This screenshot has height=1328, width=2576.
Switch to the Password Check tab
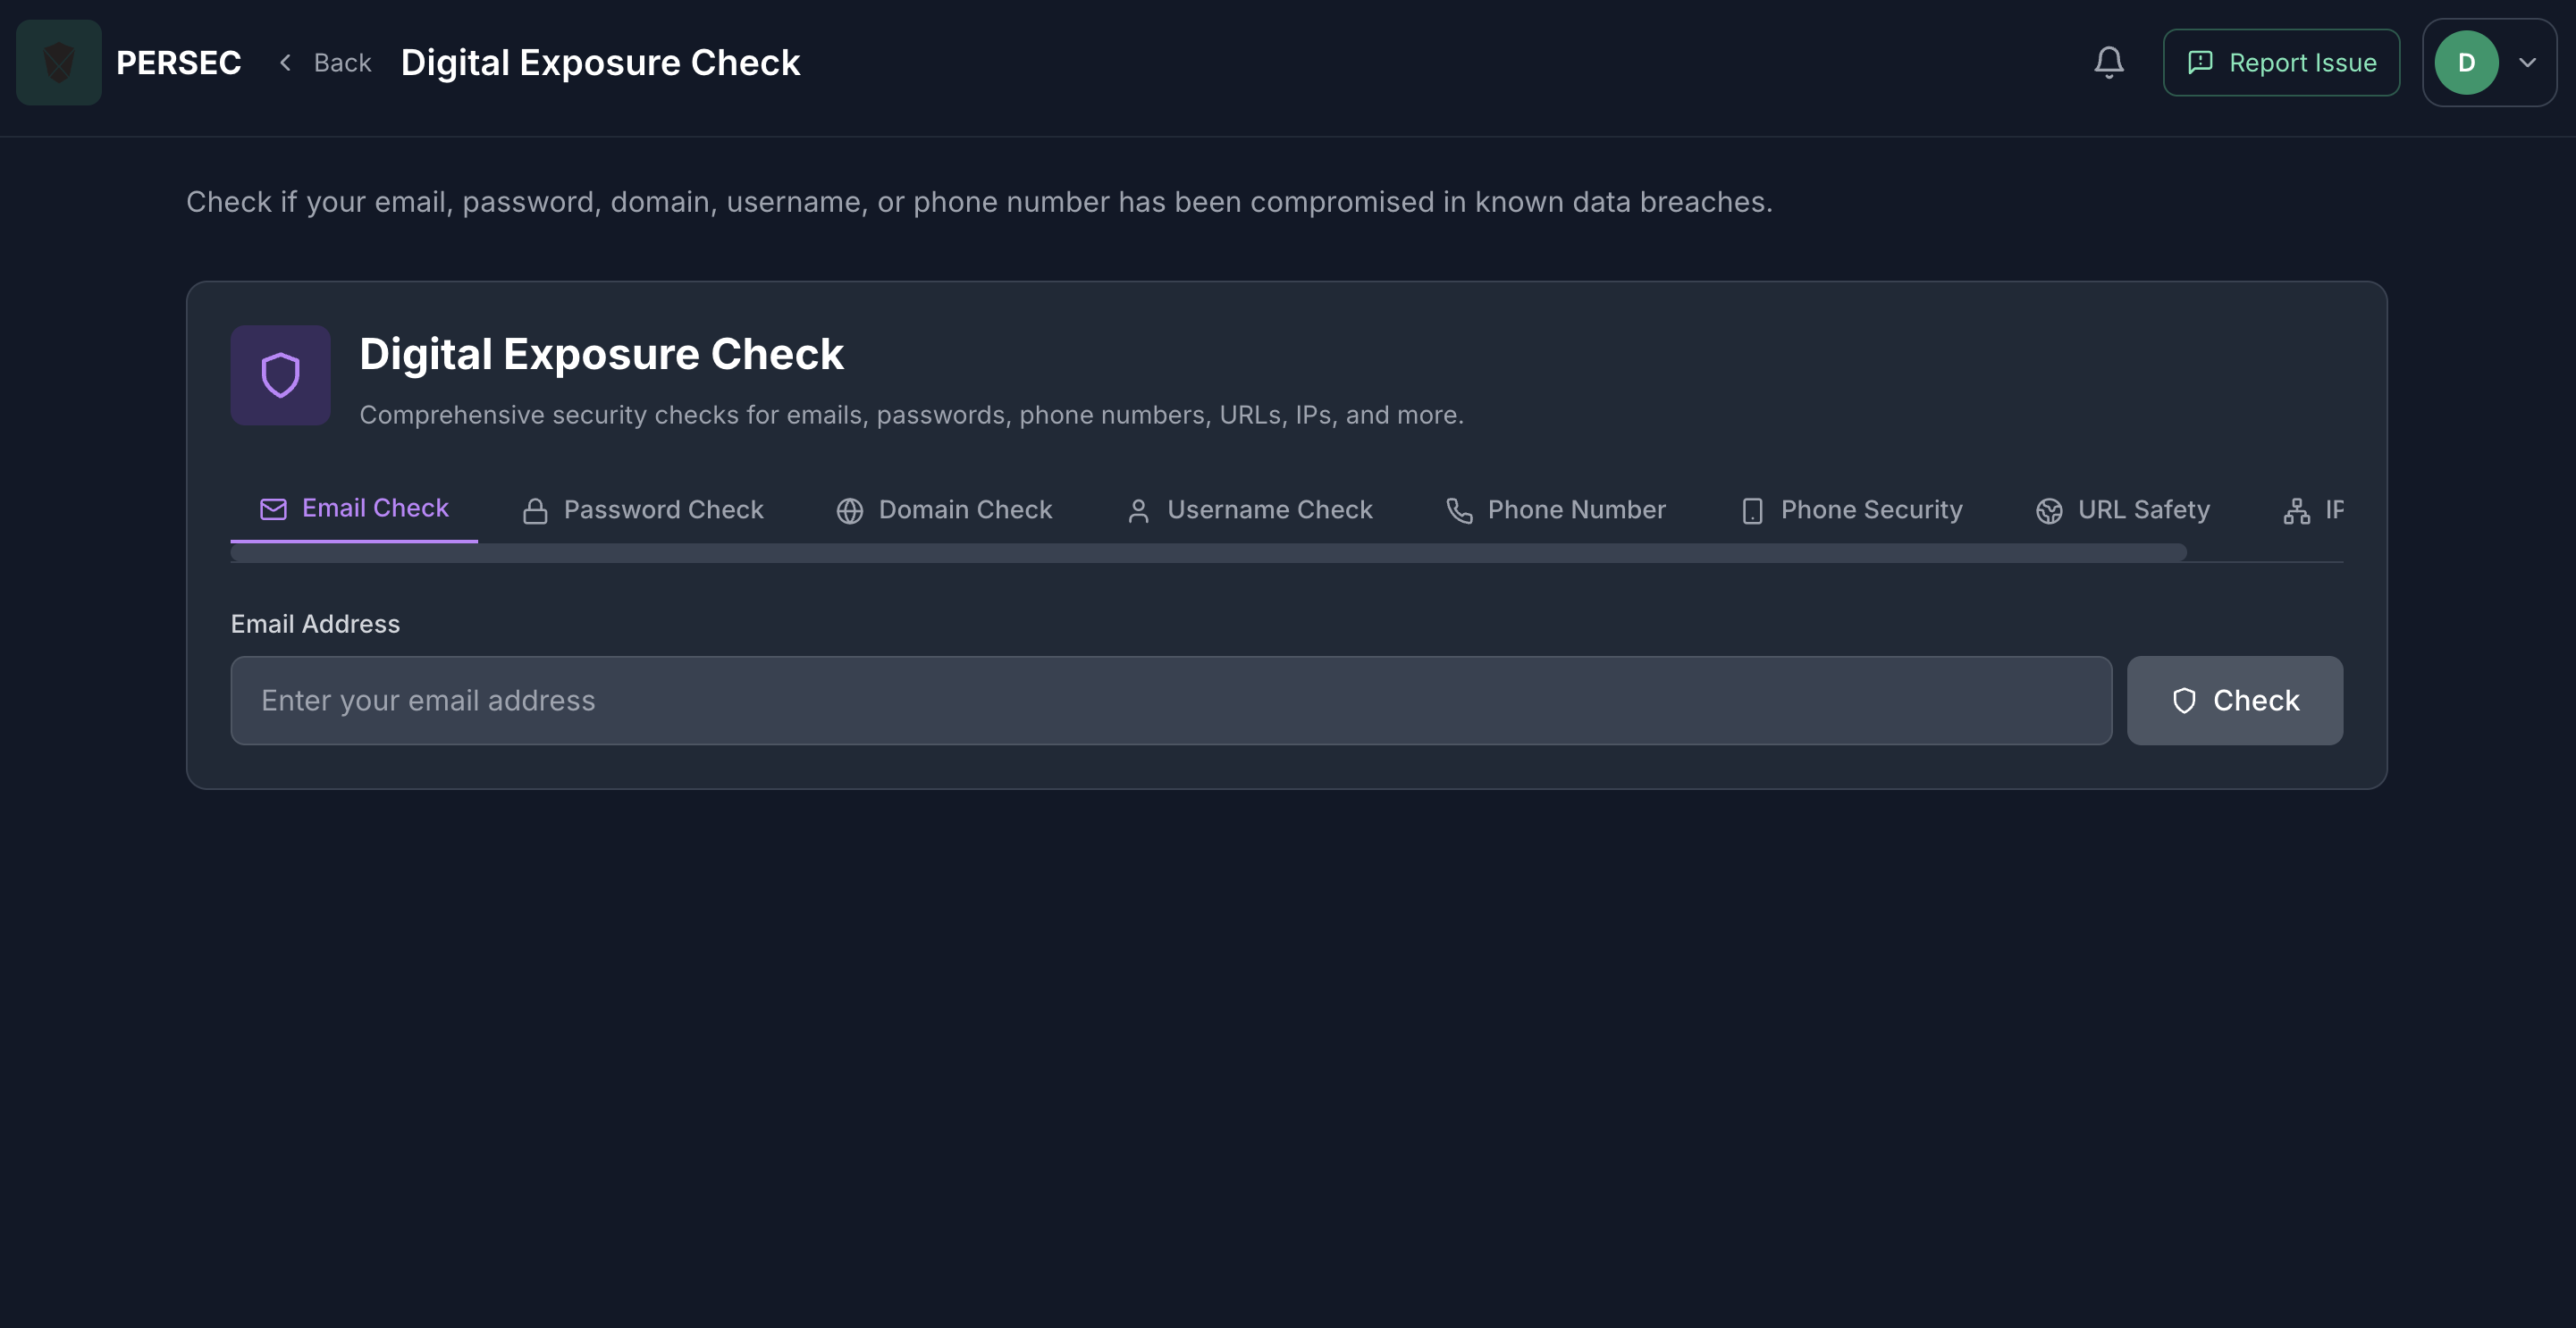(x=643, y=510)
